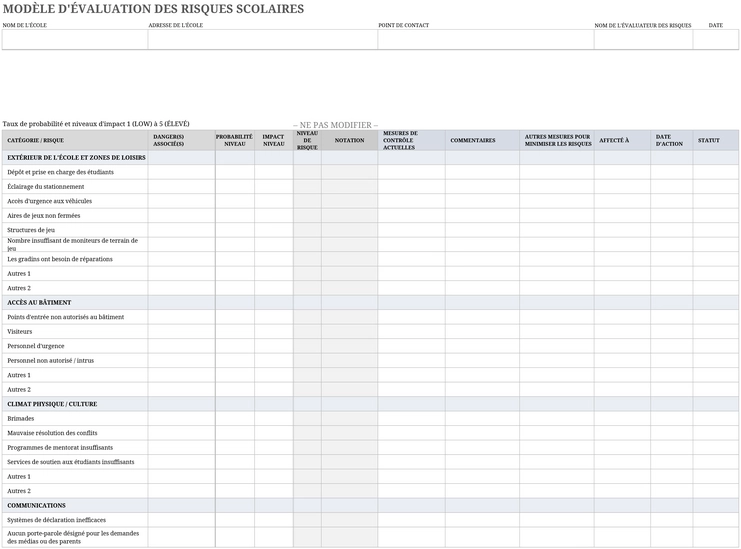Screen dimensions: 741x549
Task: Click the Probabilité cell in the Brimades row
Action: (x=235, y=419)
